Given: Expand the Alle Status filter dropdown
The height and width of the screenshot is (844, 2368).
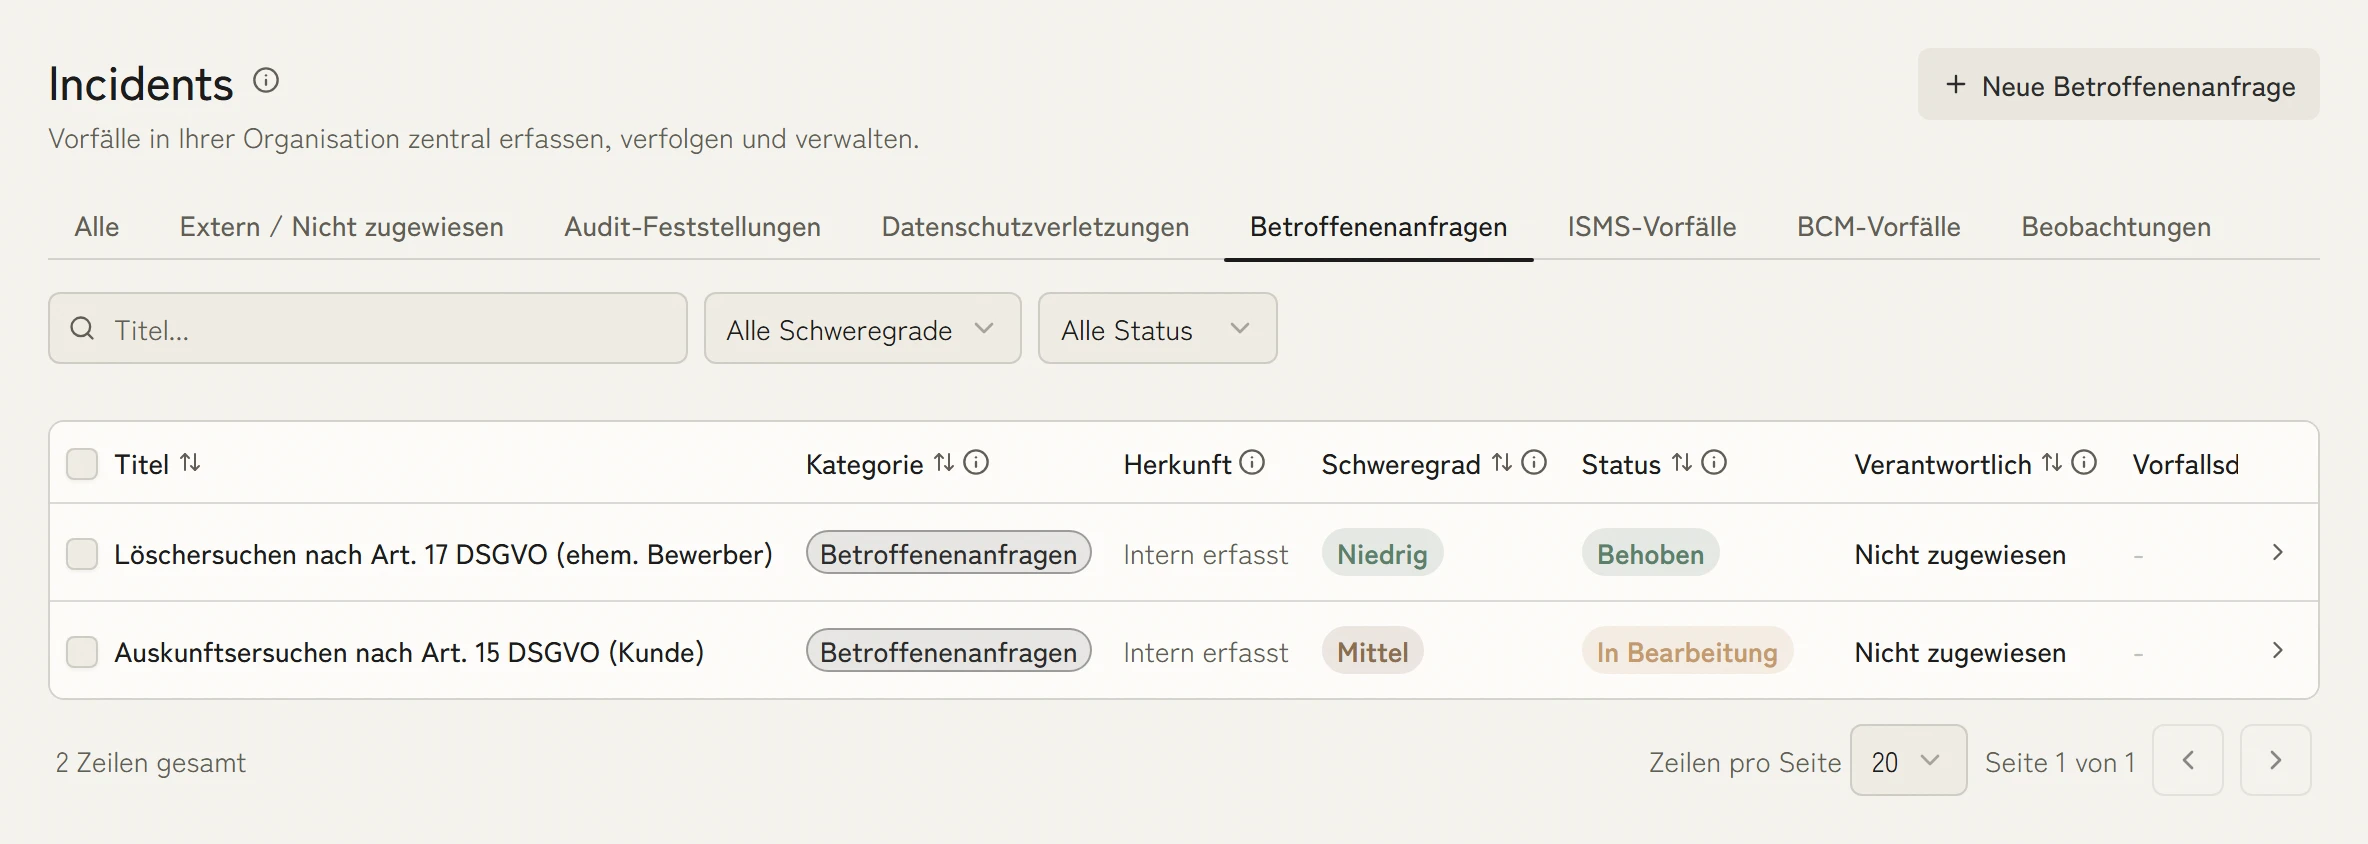Looking at the screenshot, I should click(1158, 329).
